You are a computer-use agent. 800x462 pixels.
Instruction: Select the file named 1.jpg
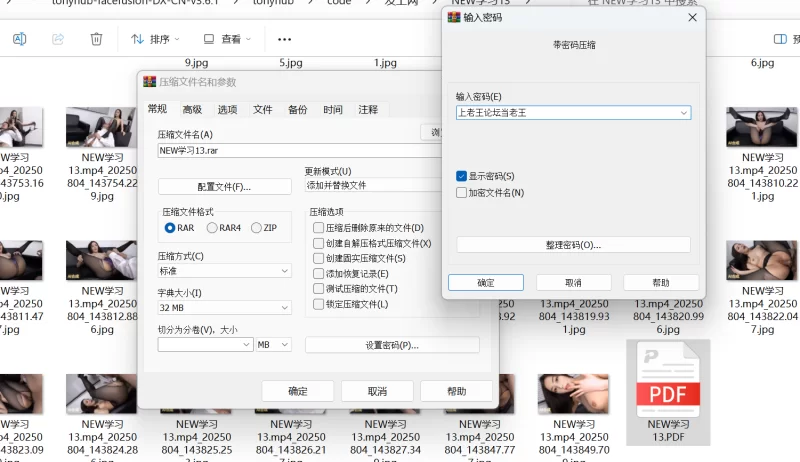[x=385, y=63]
